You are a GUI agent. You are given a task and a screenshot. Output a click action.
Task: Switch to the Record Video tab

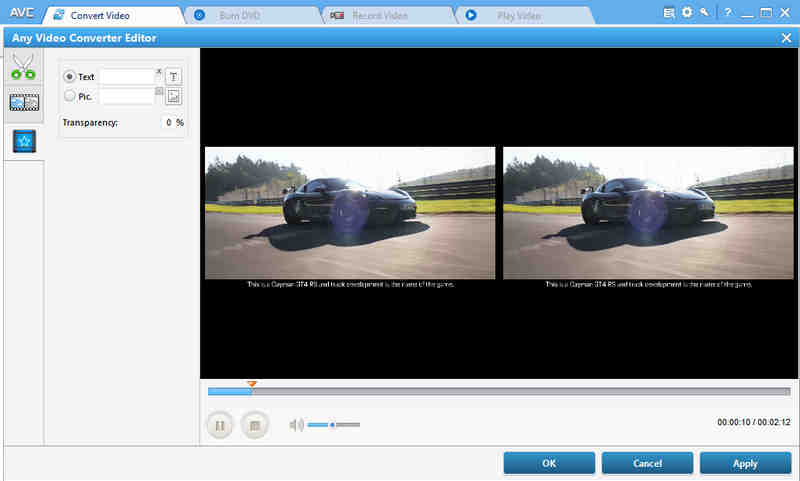coord(389,15)
